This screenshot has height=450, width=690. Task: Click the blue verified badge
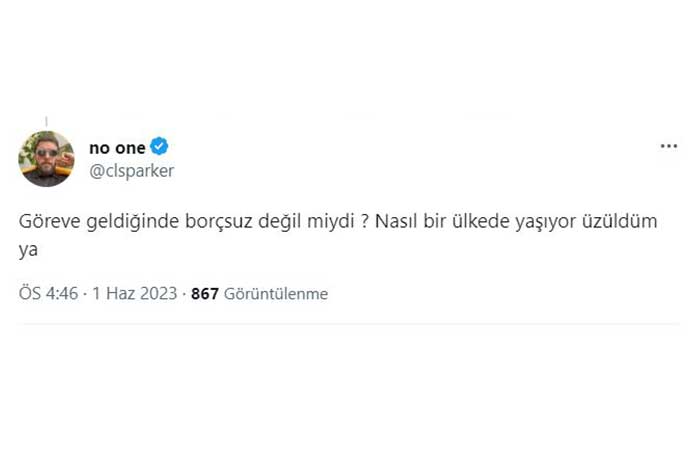[x=160, y=148]
